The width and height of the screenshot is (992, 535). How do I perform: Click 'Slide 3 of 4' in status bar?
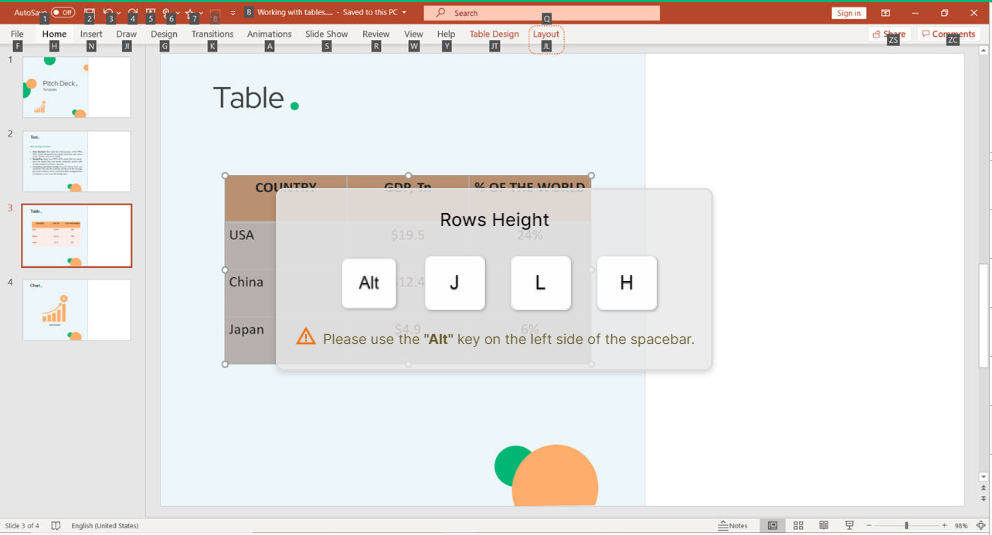[x=22, y=526]
